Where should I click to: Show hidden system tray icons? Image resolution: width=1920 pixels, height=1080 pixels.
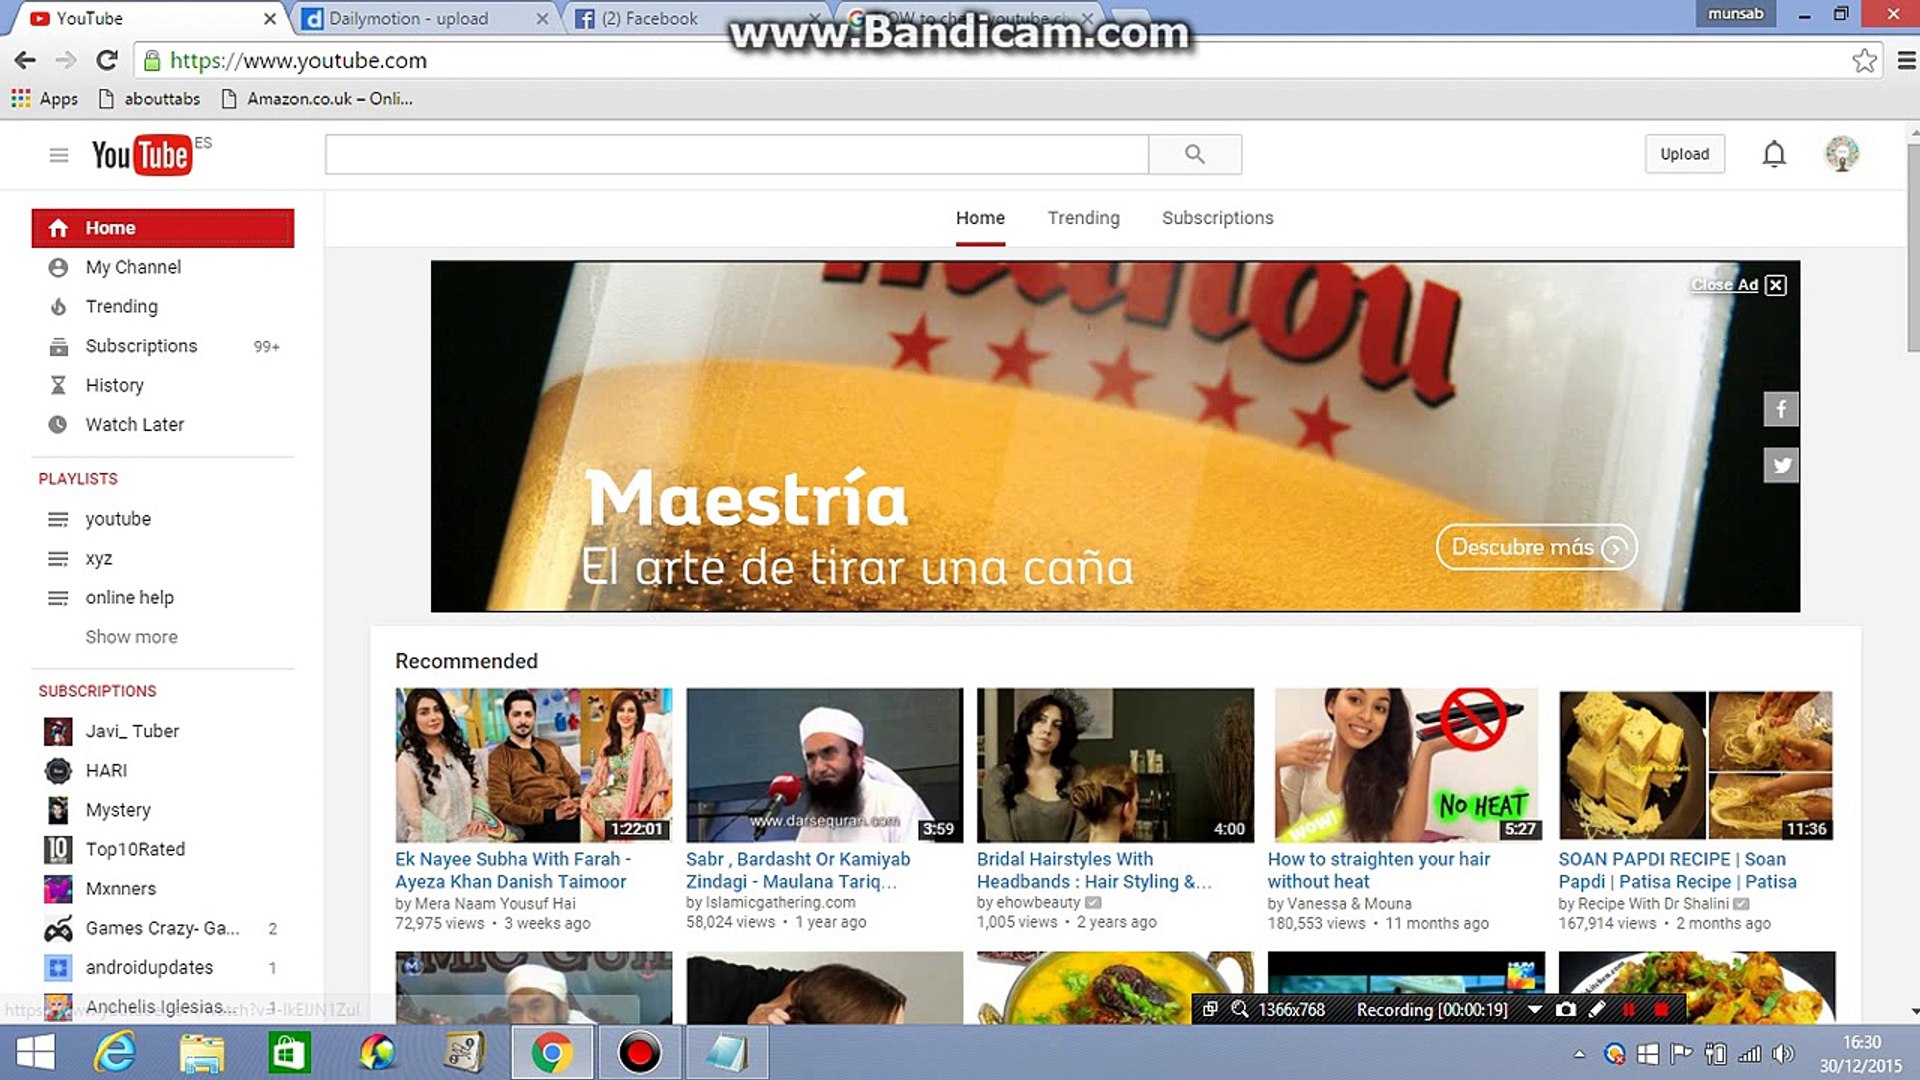click(x=1579, y=1054)
